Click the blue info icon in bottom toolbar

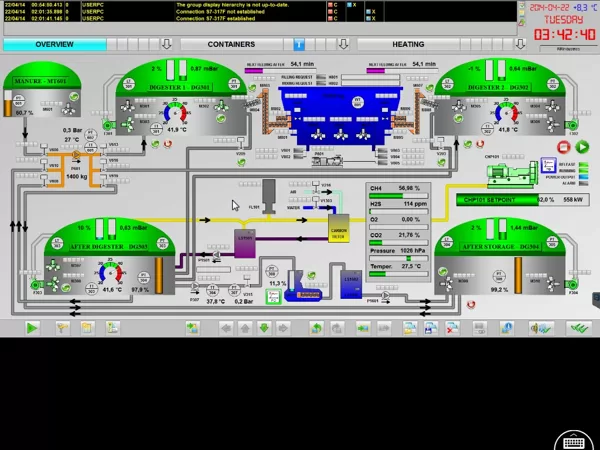507,328
